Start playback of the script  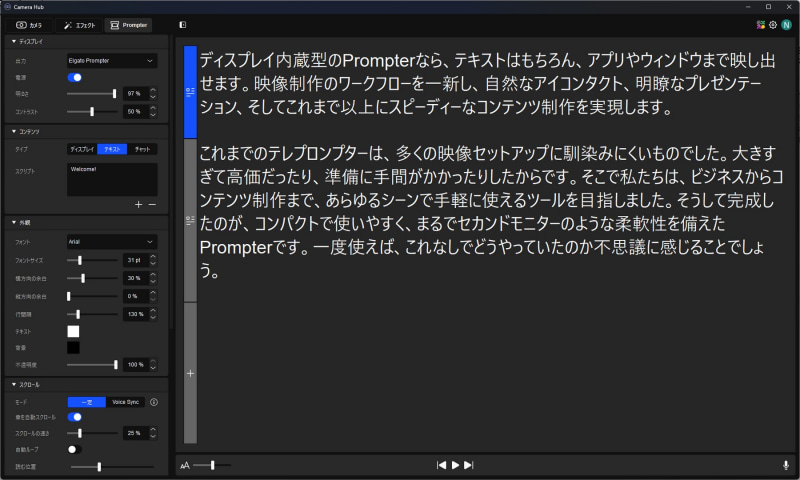pos(455,465)
